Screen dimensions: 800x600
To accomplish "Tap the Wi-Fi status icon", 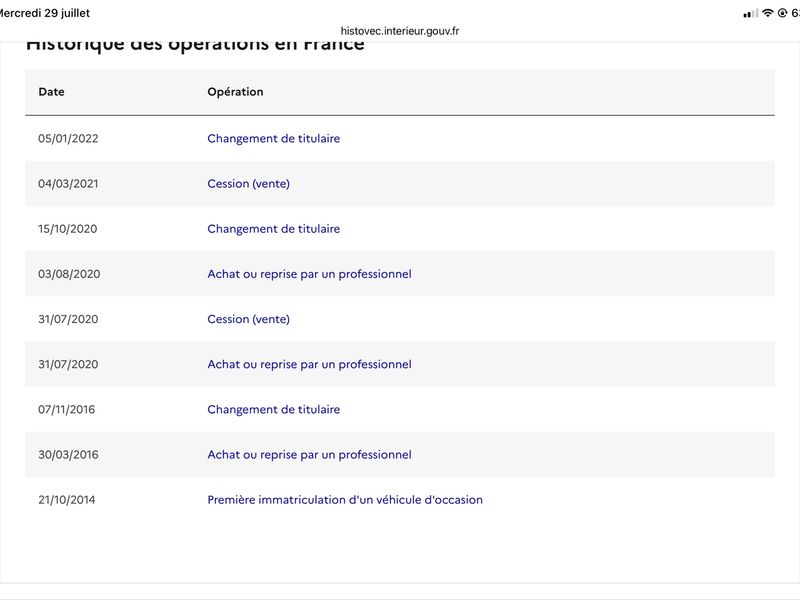I will click(767, 13).
